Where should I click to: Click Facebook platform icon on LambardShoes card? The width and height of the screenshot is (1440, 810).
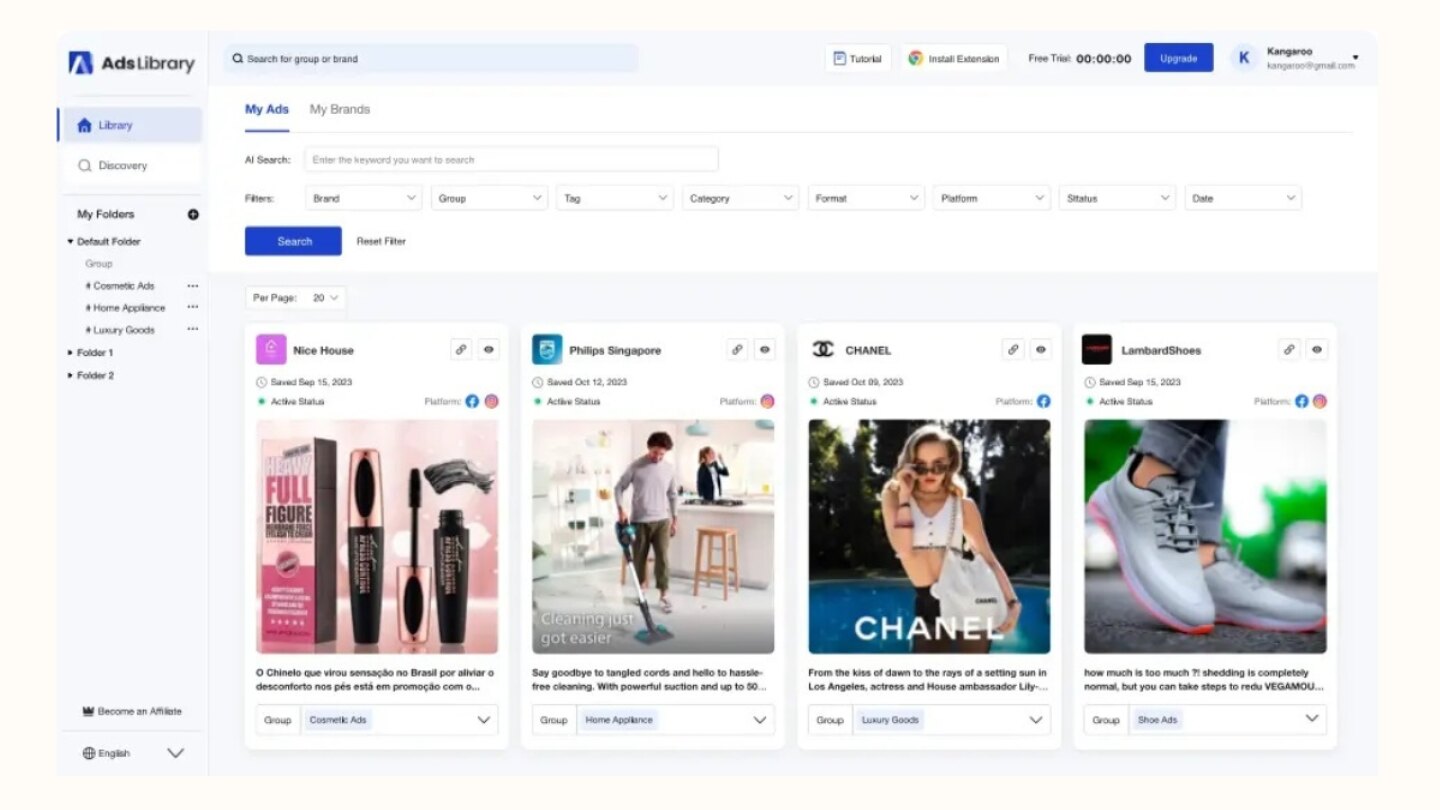click(x=1301, y=401)
